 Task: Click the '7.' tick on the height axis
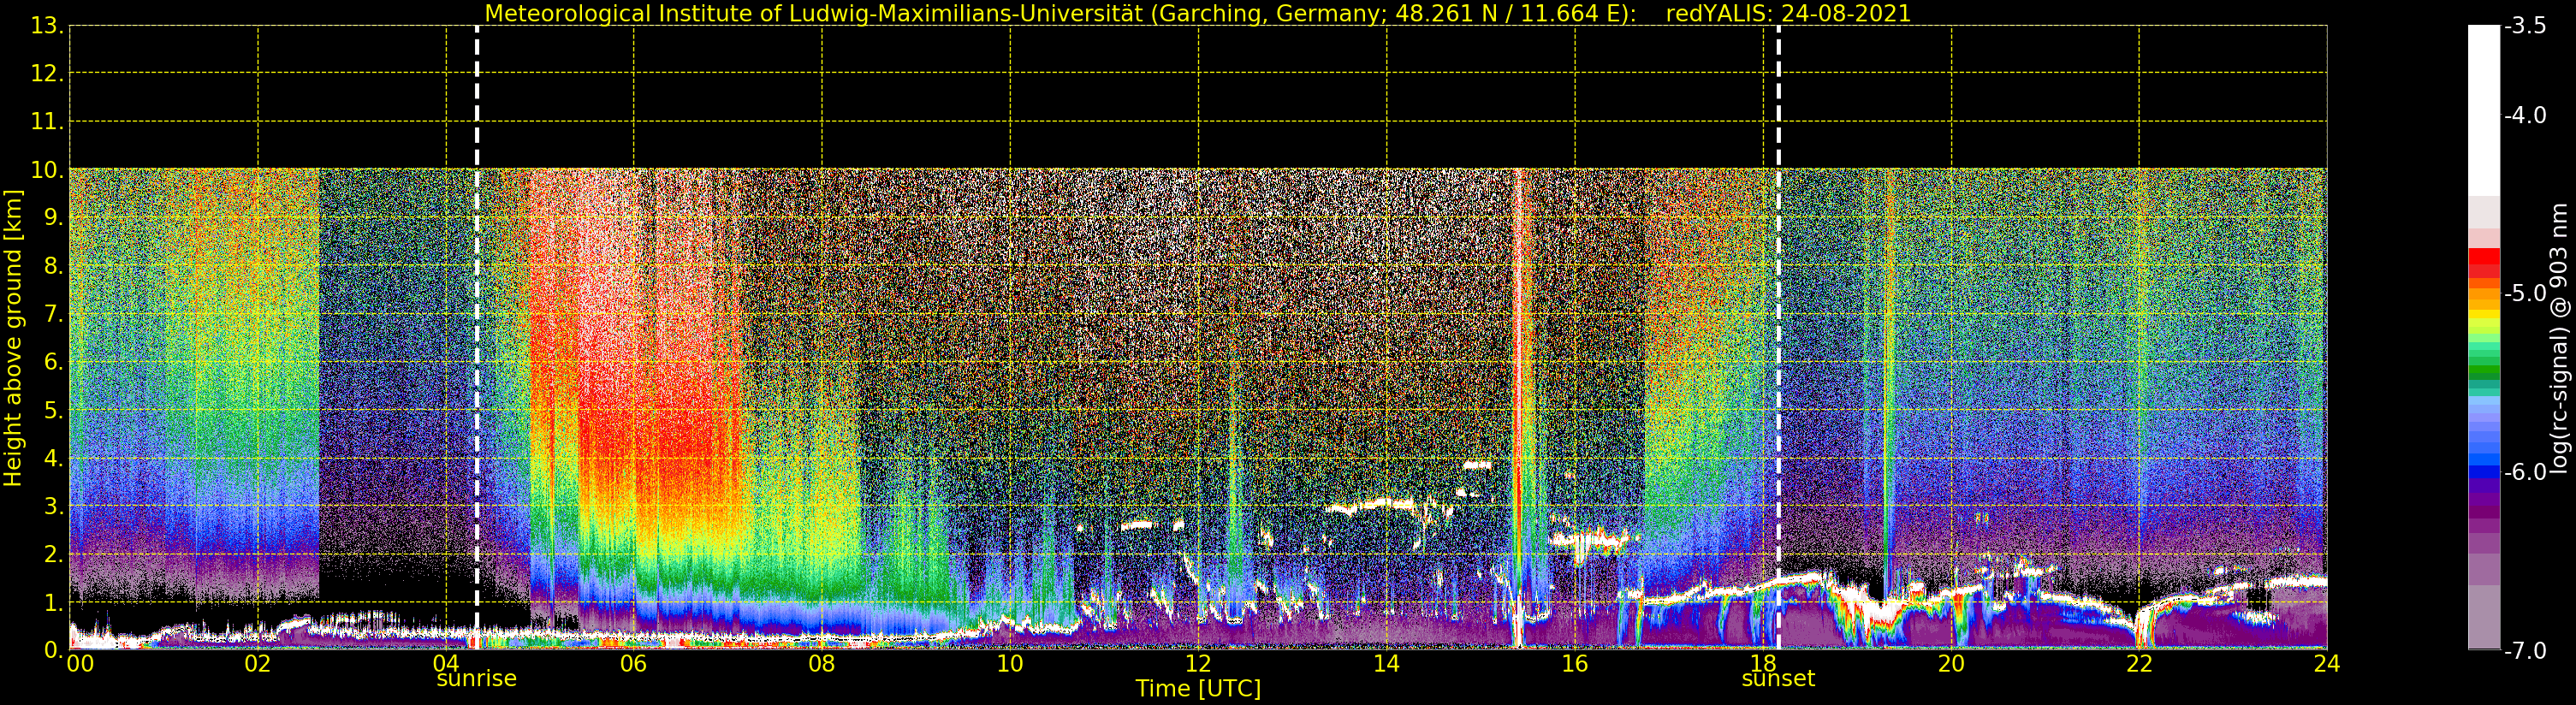click(x=53, y=314)
